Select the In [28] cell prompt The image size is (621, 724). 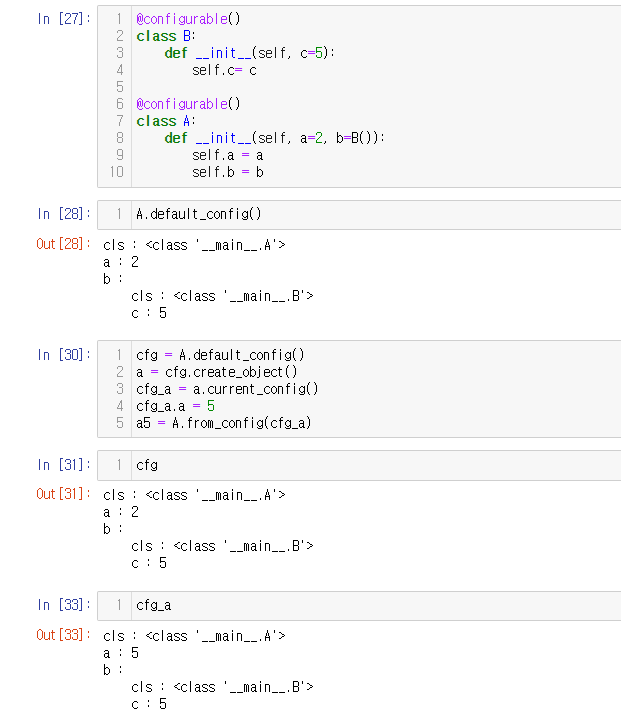point(64,214)
